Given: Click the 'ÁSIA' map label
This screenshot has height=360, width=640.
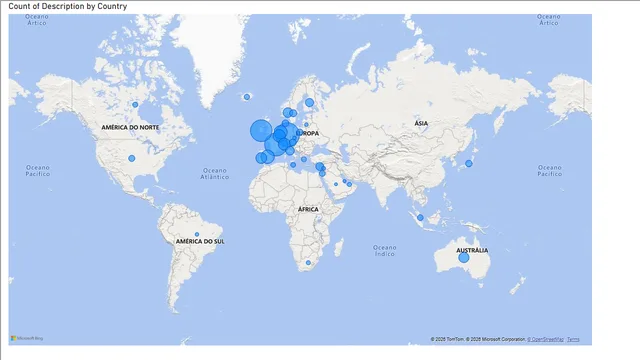Looking at the screenshot, I should tap(421, 123).
